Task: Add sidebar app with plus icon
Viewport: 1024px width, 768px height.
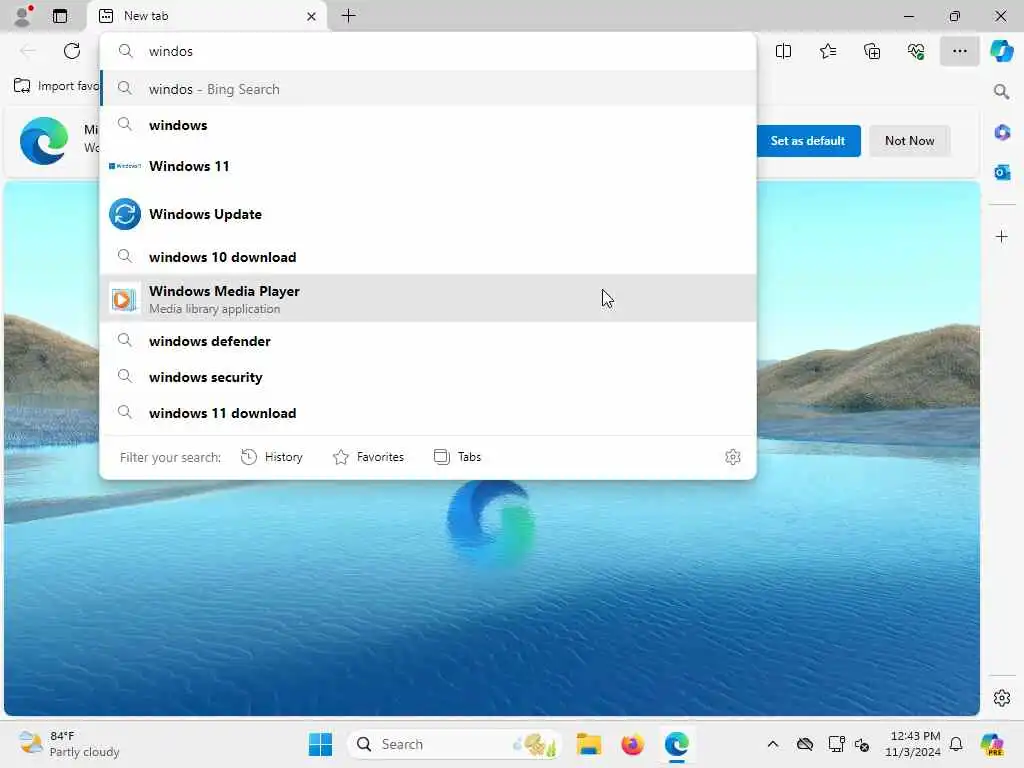Action: click(x=1002, y=236)
